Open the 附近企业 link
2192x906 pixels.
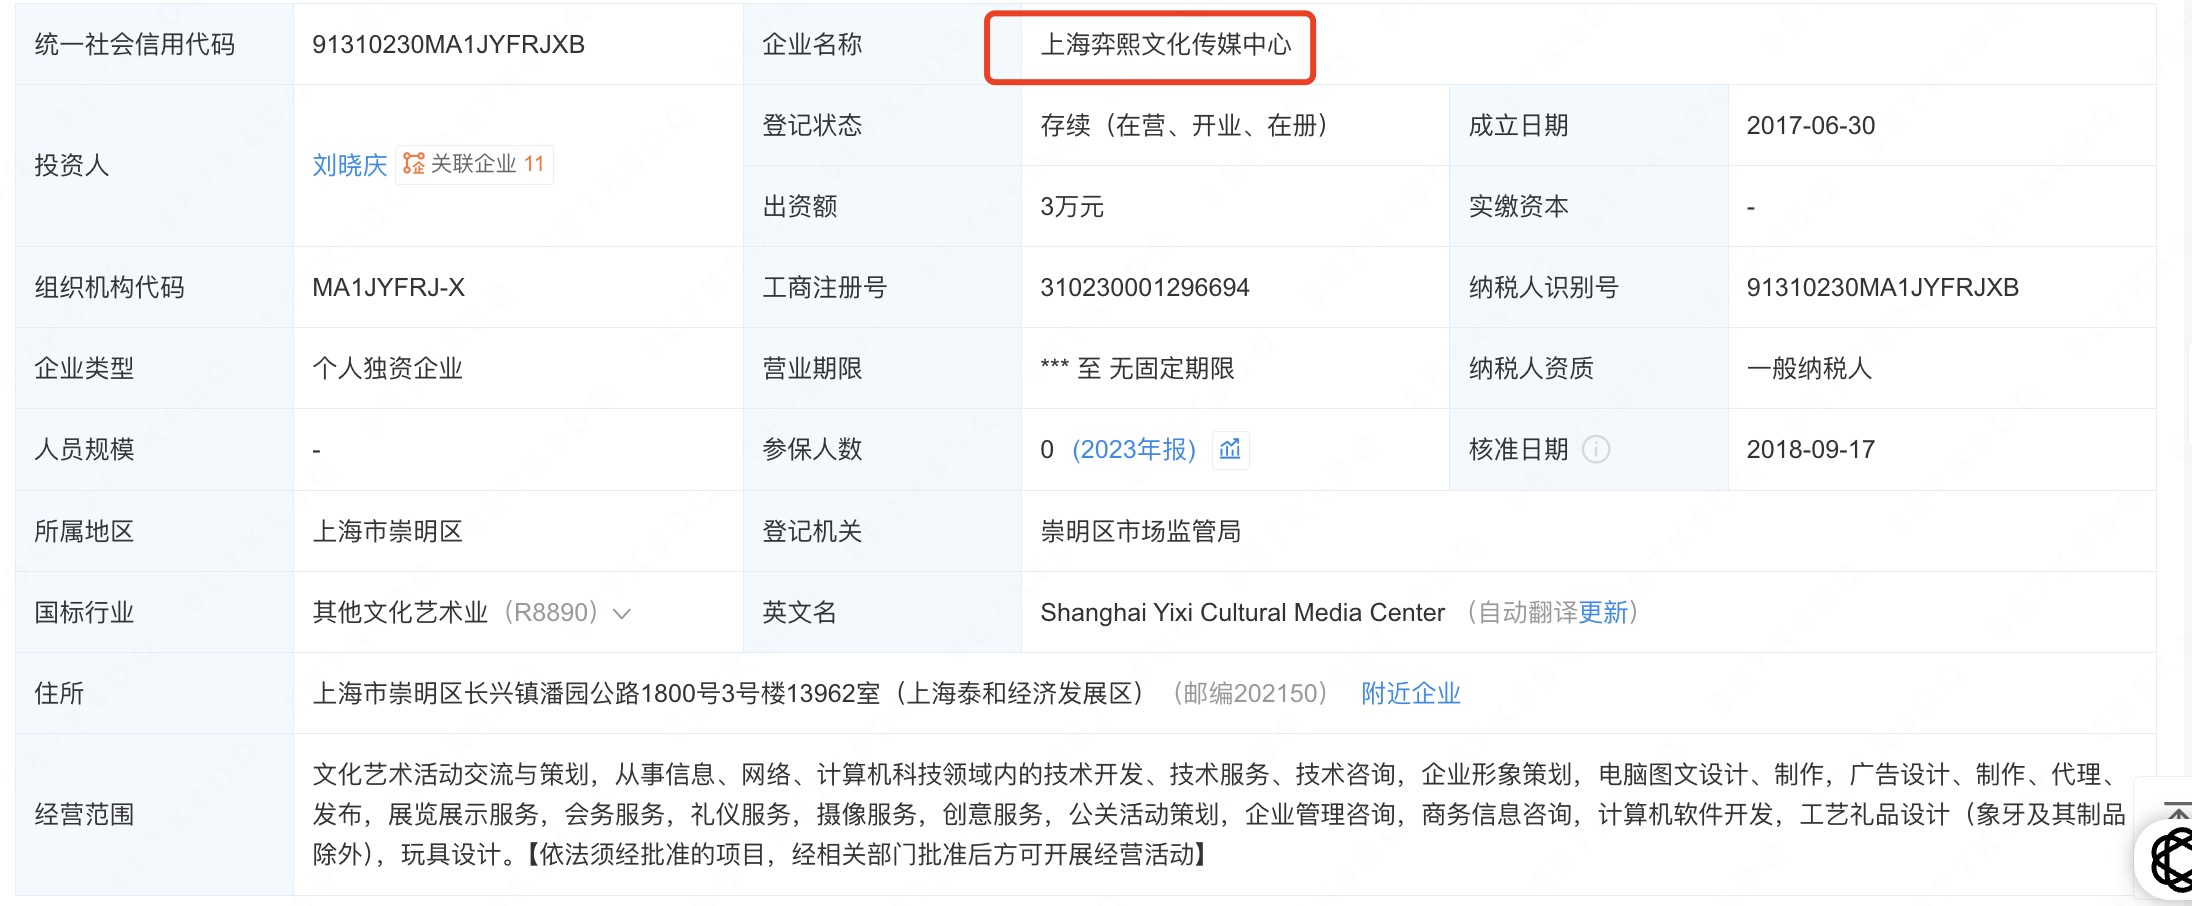pos(1411,693)
